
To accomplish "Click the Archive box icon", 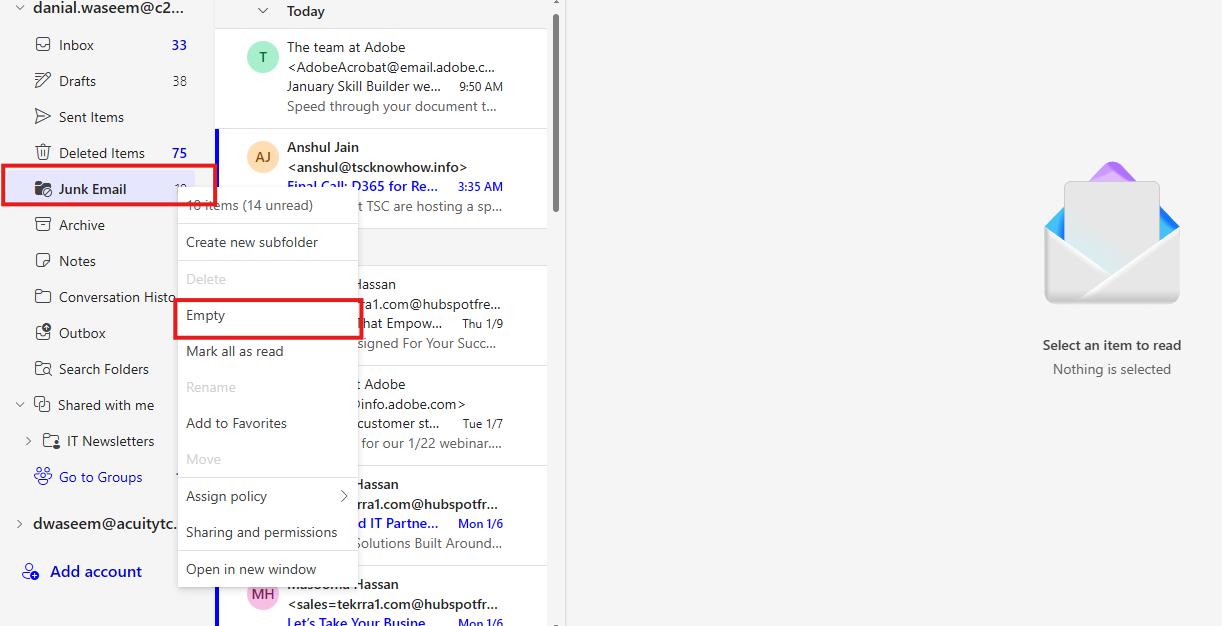I will click(42, 225).
